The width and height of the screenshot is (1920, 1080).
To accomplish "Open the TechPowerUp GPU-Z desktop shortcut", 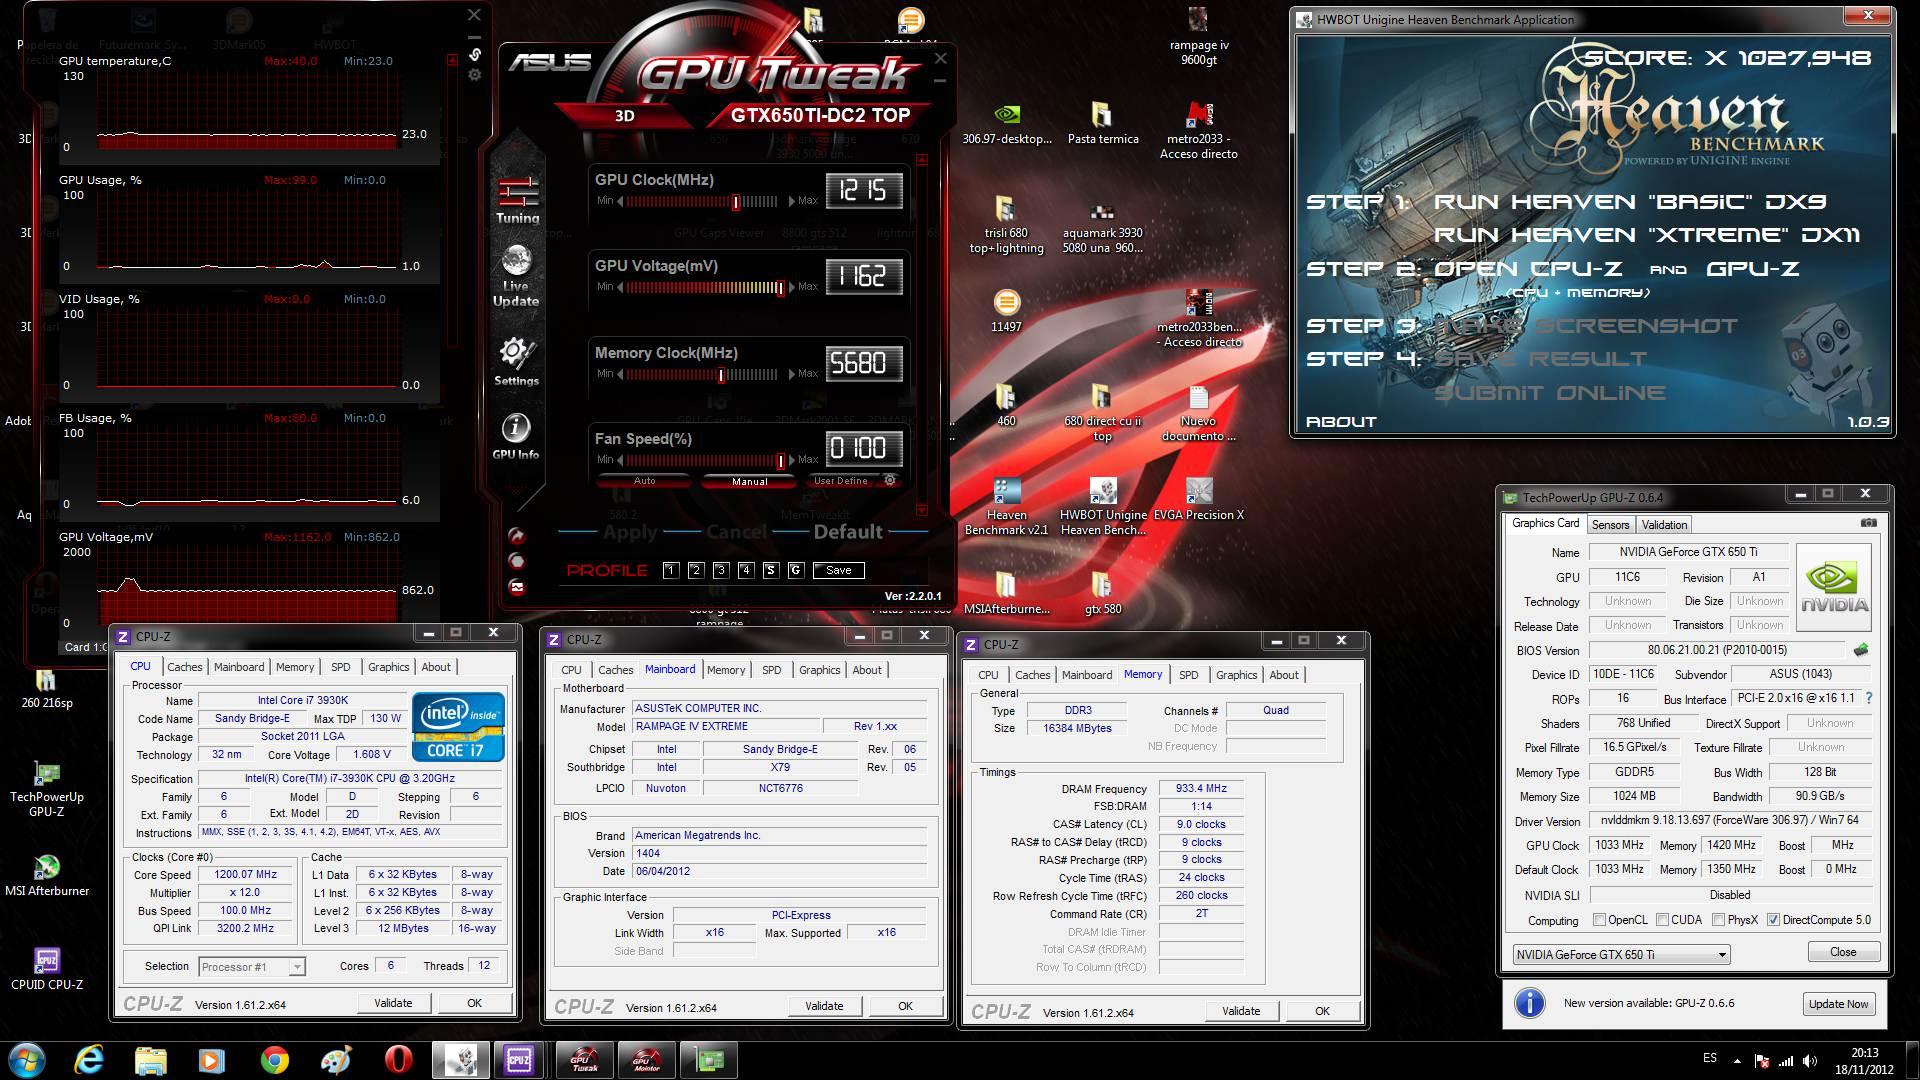I will [47, 790].
